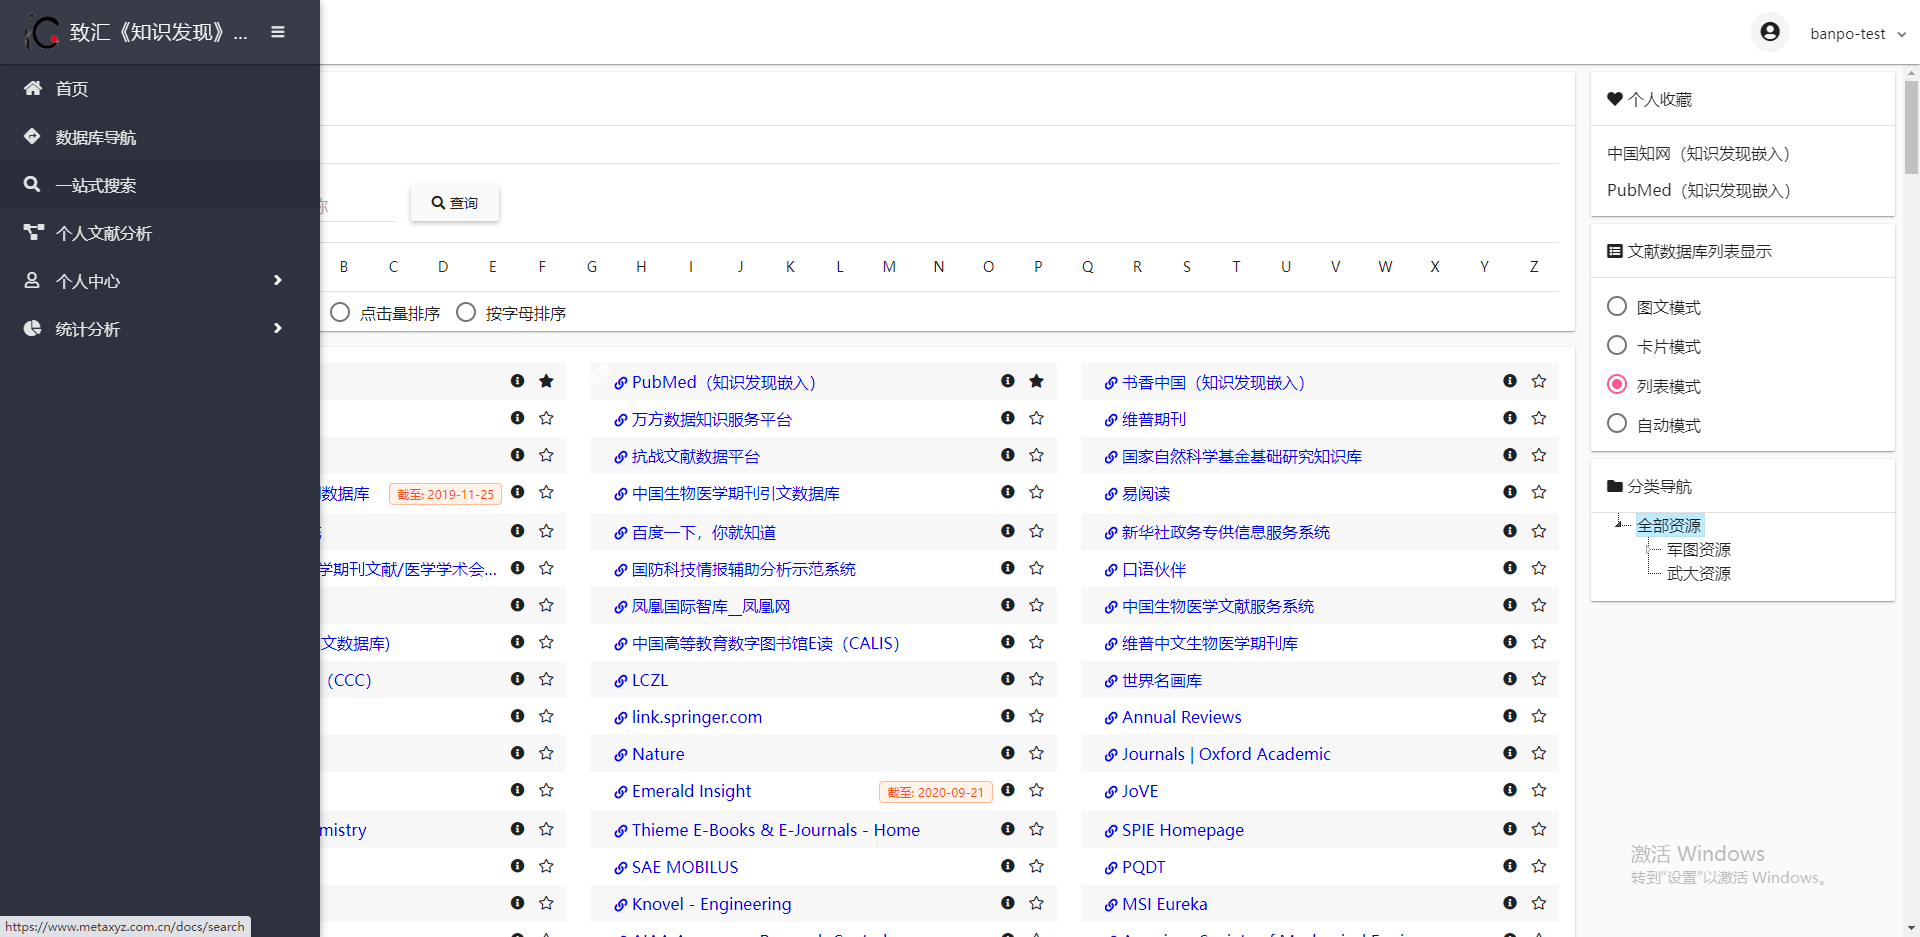Expand the 个人中心 submenu
This screenshot has height=937, width=1920.
(160, 281)
